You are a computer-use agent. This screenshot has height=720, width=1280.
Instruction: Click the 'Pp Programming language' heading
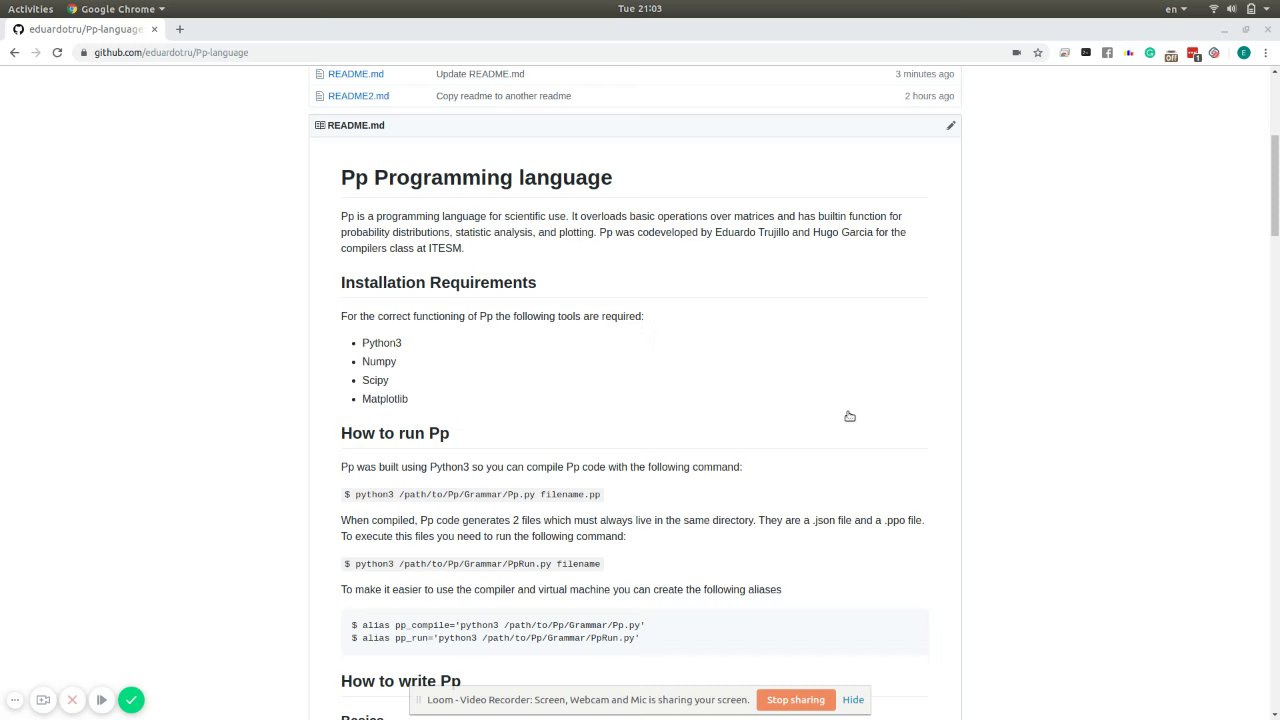coord(476,178)
